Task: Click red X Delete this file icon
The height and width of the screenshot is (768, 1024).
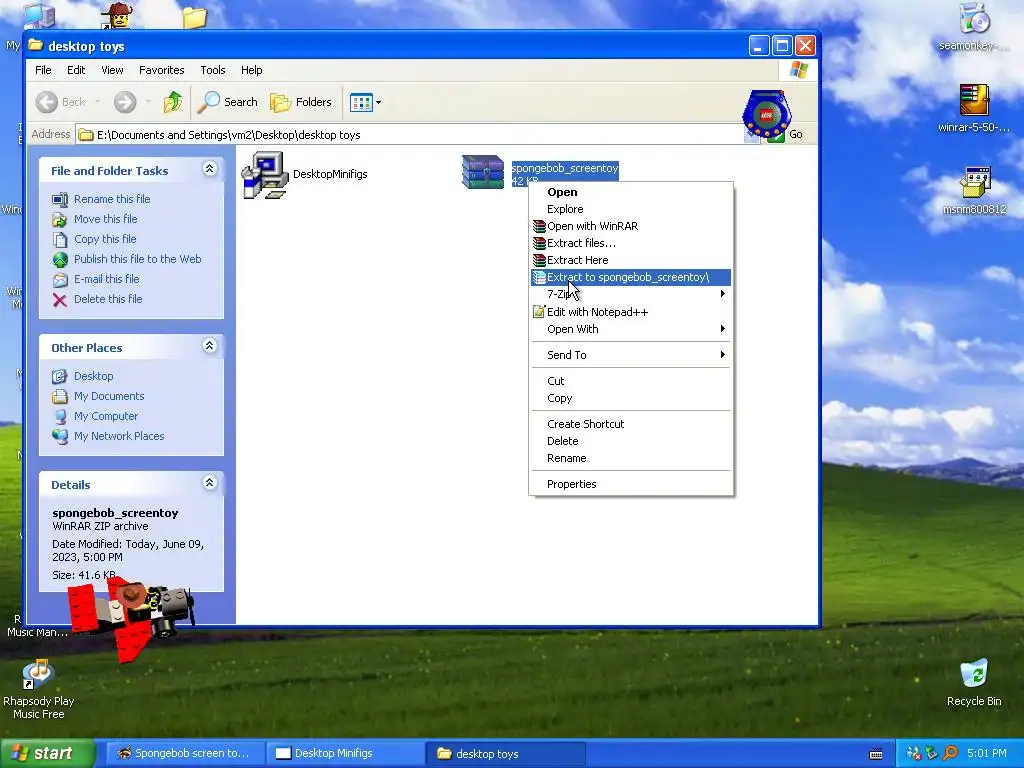Action: 59,300
